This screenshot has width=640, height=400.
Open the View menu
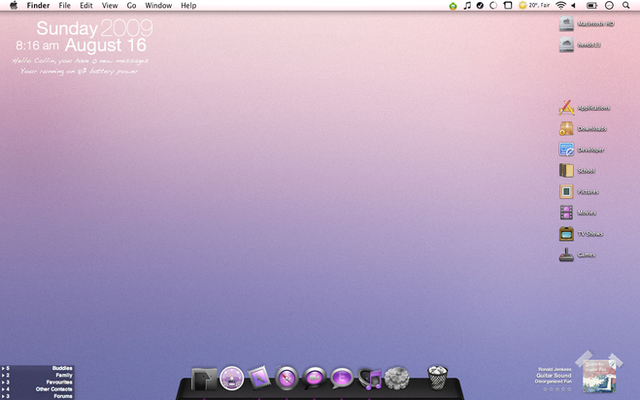point(110,5)
